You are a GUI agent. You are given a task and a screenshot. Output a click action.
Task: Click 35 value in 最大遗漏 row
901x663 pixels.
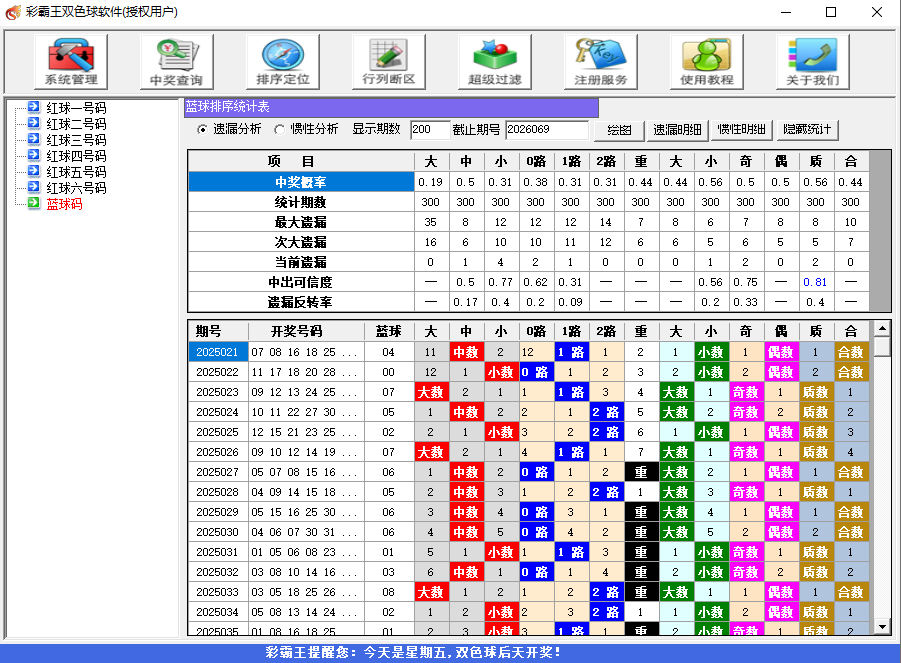(430, 222)
